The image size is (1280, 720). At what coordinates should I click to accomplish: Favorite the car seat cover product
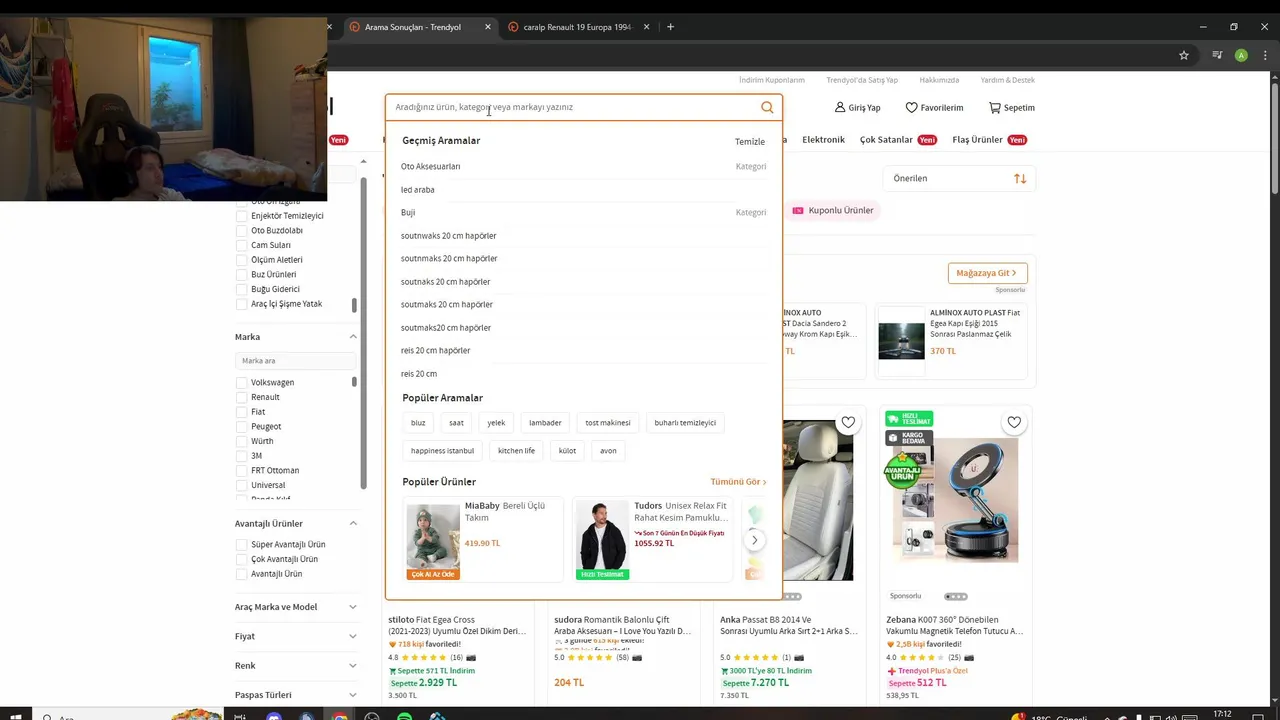pos(848,422)
